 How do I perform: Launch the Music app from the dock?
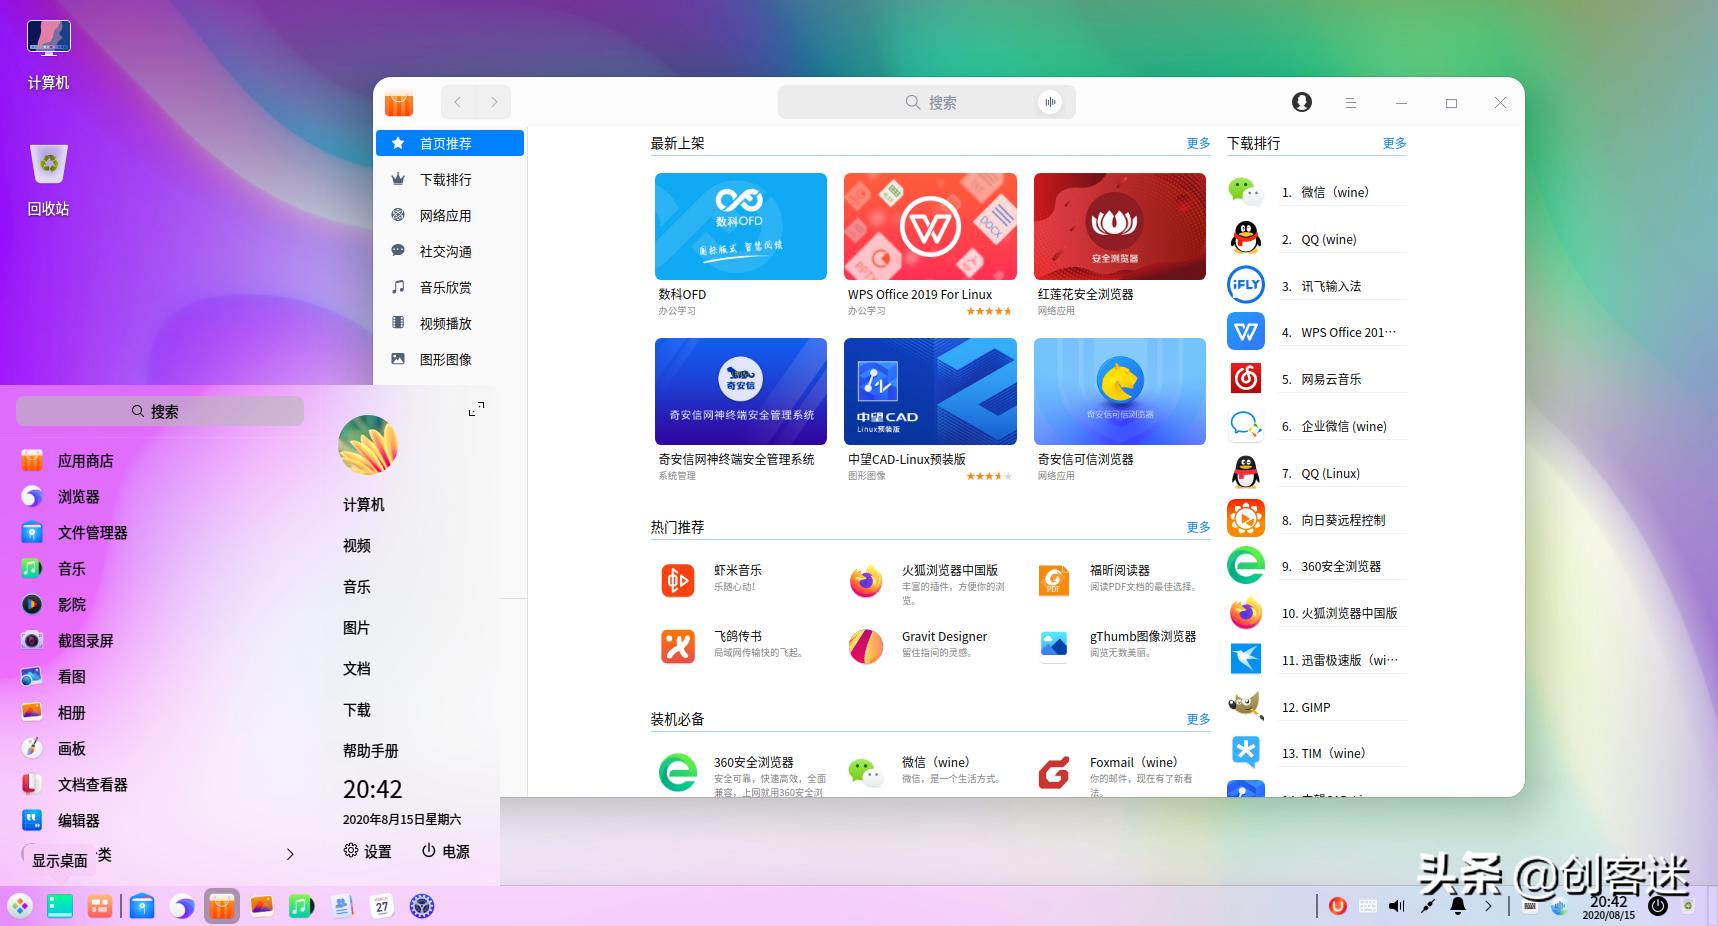tap(301, 906)
